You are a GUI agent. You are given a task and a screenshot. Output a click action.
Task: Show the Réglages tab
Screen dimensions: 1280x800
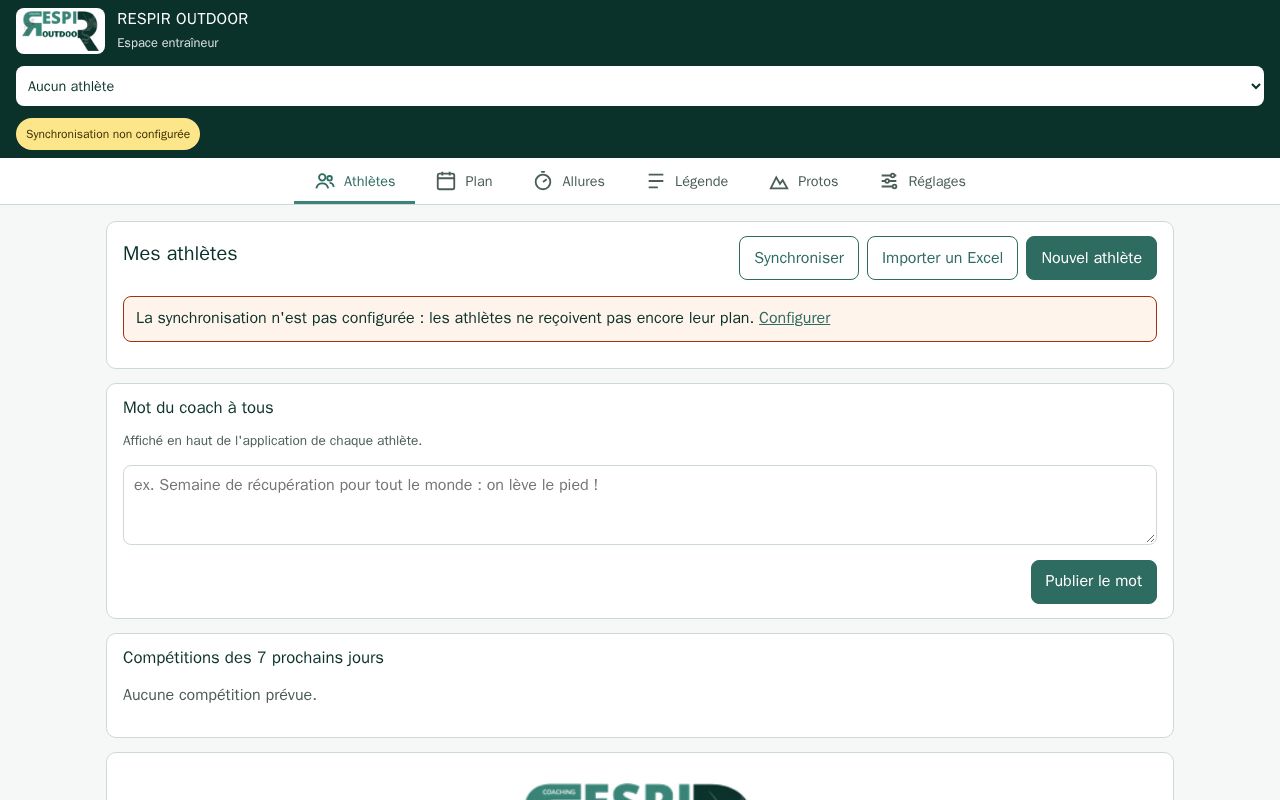923,181
